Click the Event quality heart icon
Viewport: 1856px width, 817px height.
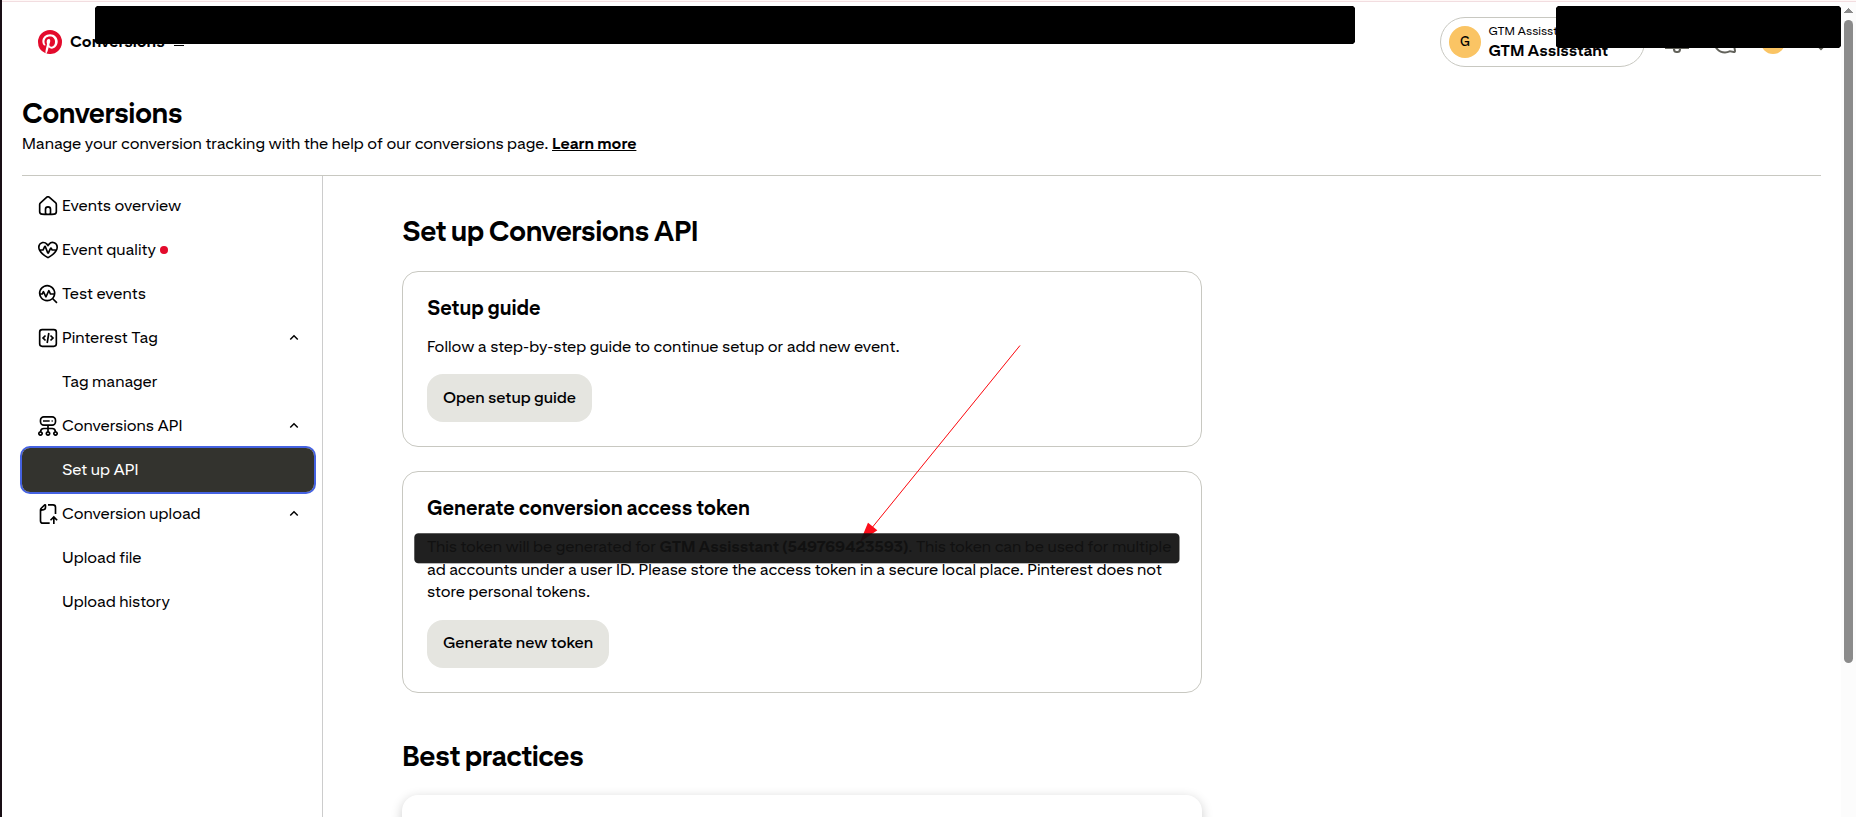[47, 250]
